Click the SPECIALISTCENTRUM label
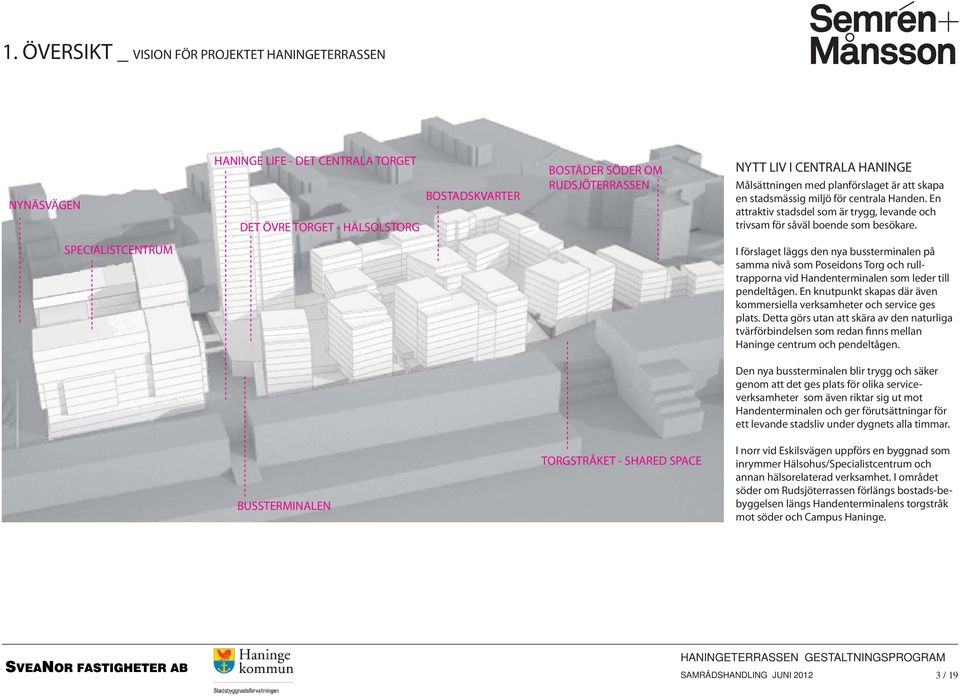960x696 pixels. pyautogui.click(x=118, y=250)
